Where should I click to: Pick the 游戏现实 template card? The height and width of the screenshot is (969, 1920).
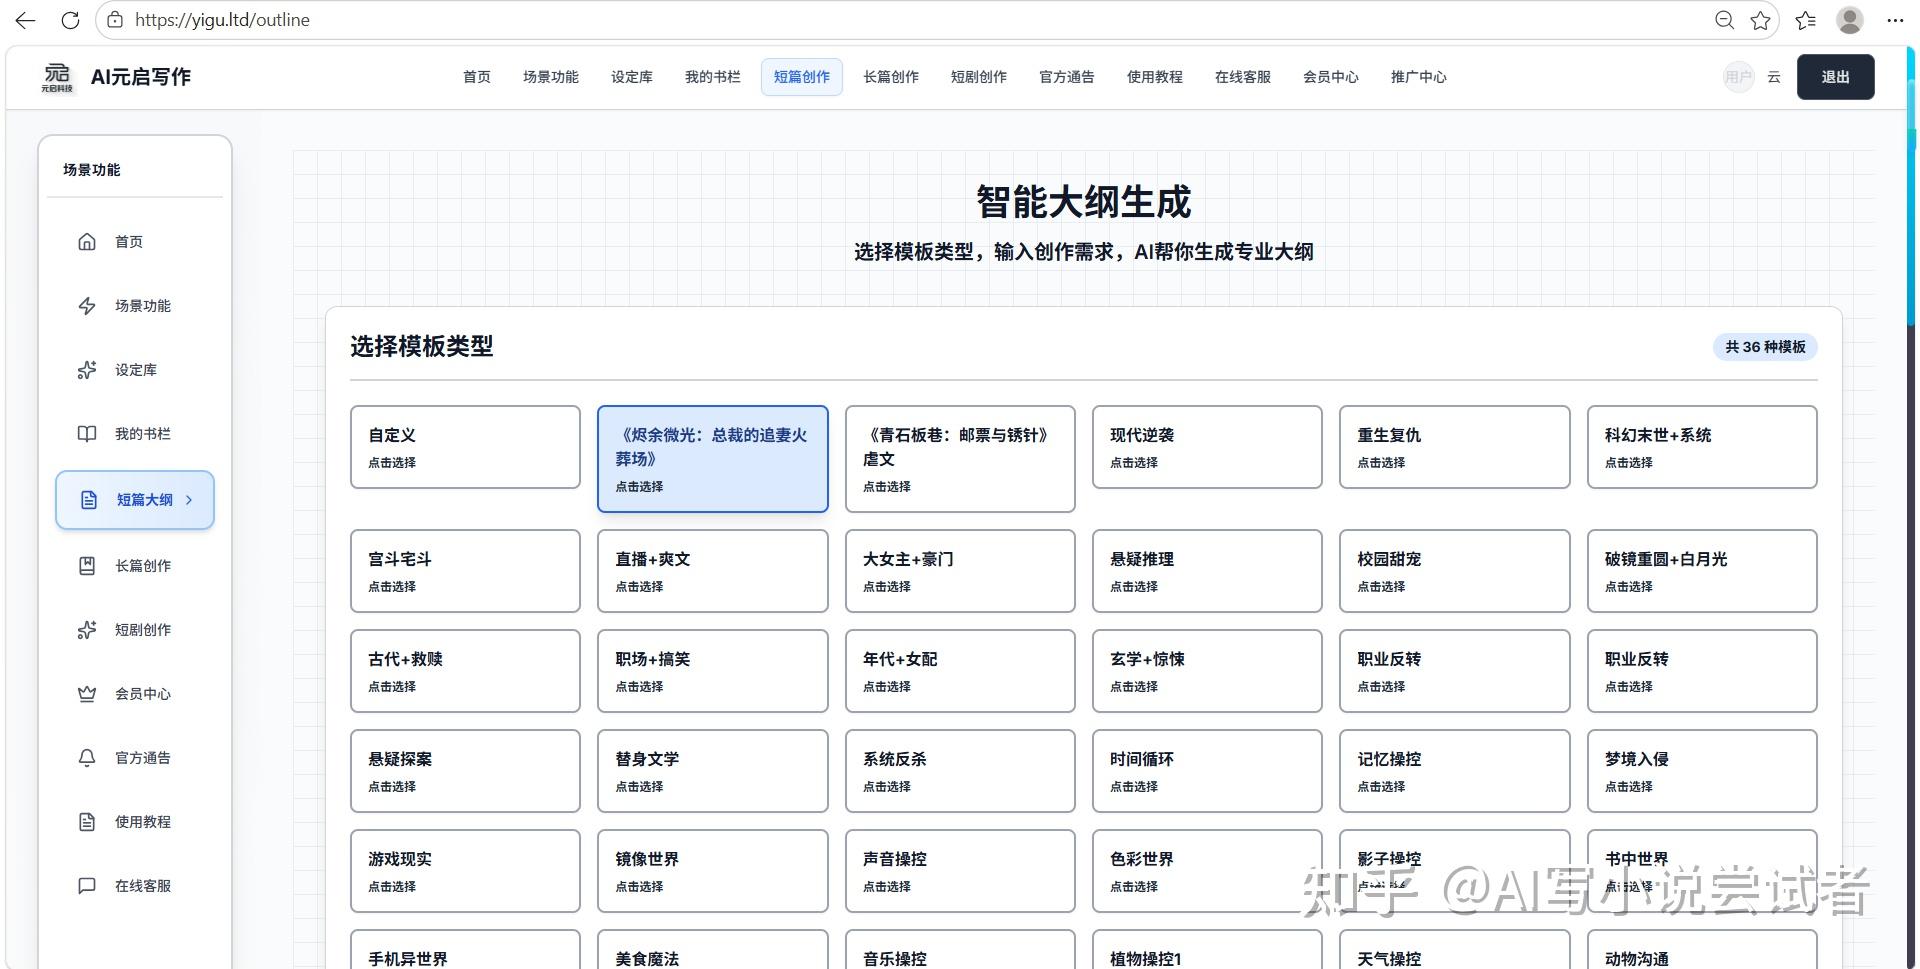(465, 871)
